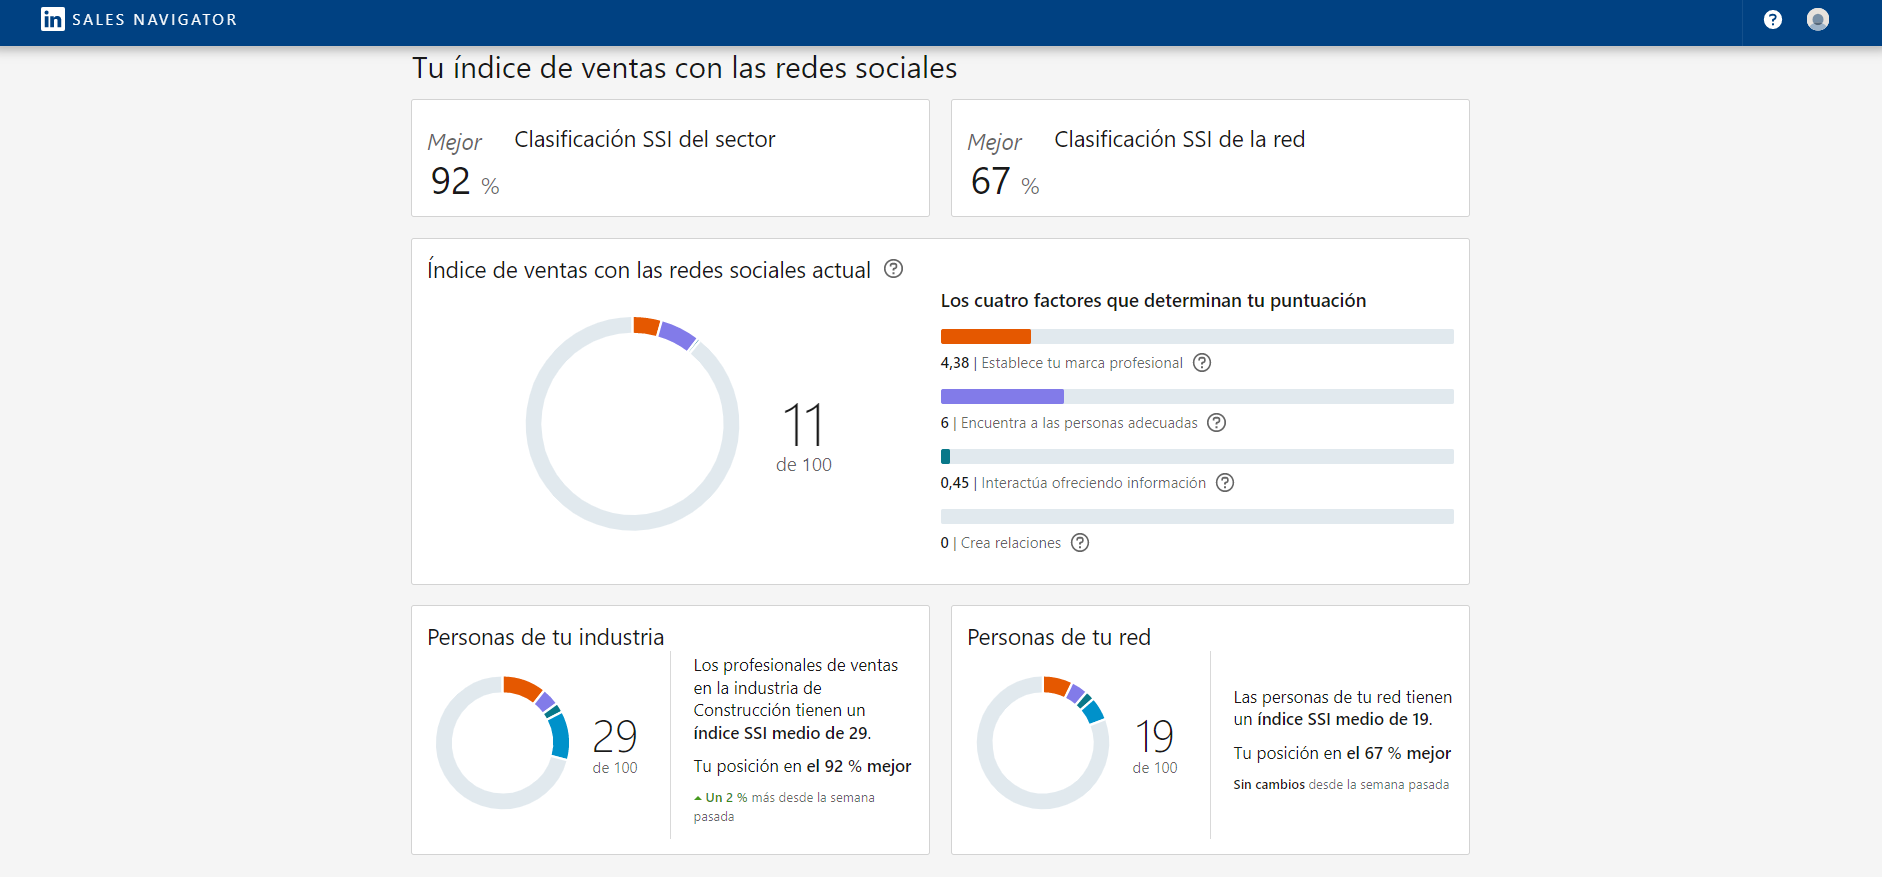This screenshot has width=1882, height=877.
Task: Show info for Encuentra a las personas adecuadas
Action: pyautogui.click(x=1217, y=423)
